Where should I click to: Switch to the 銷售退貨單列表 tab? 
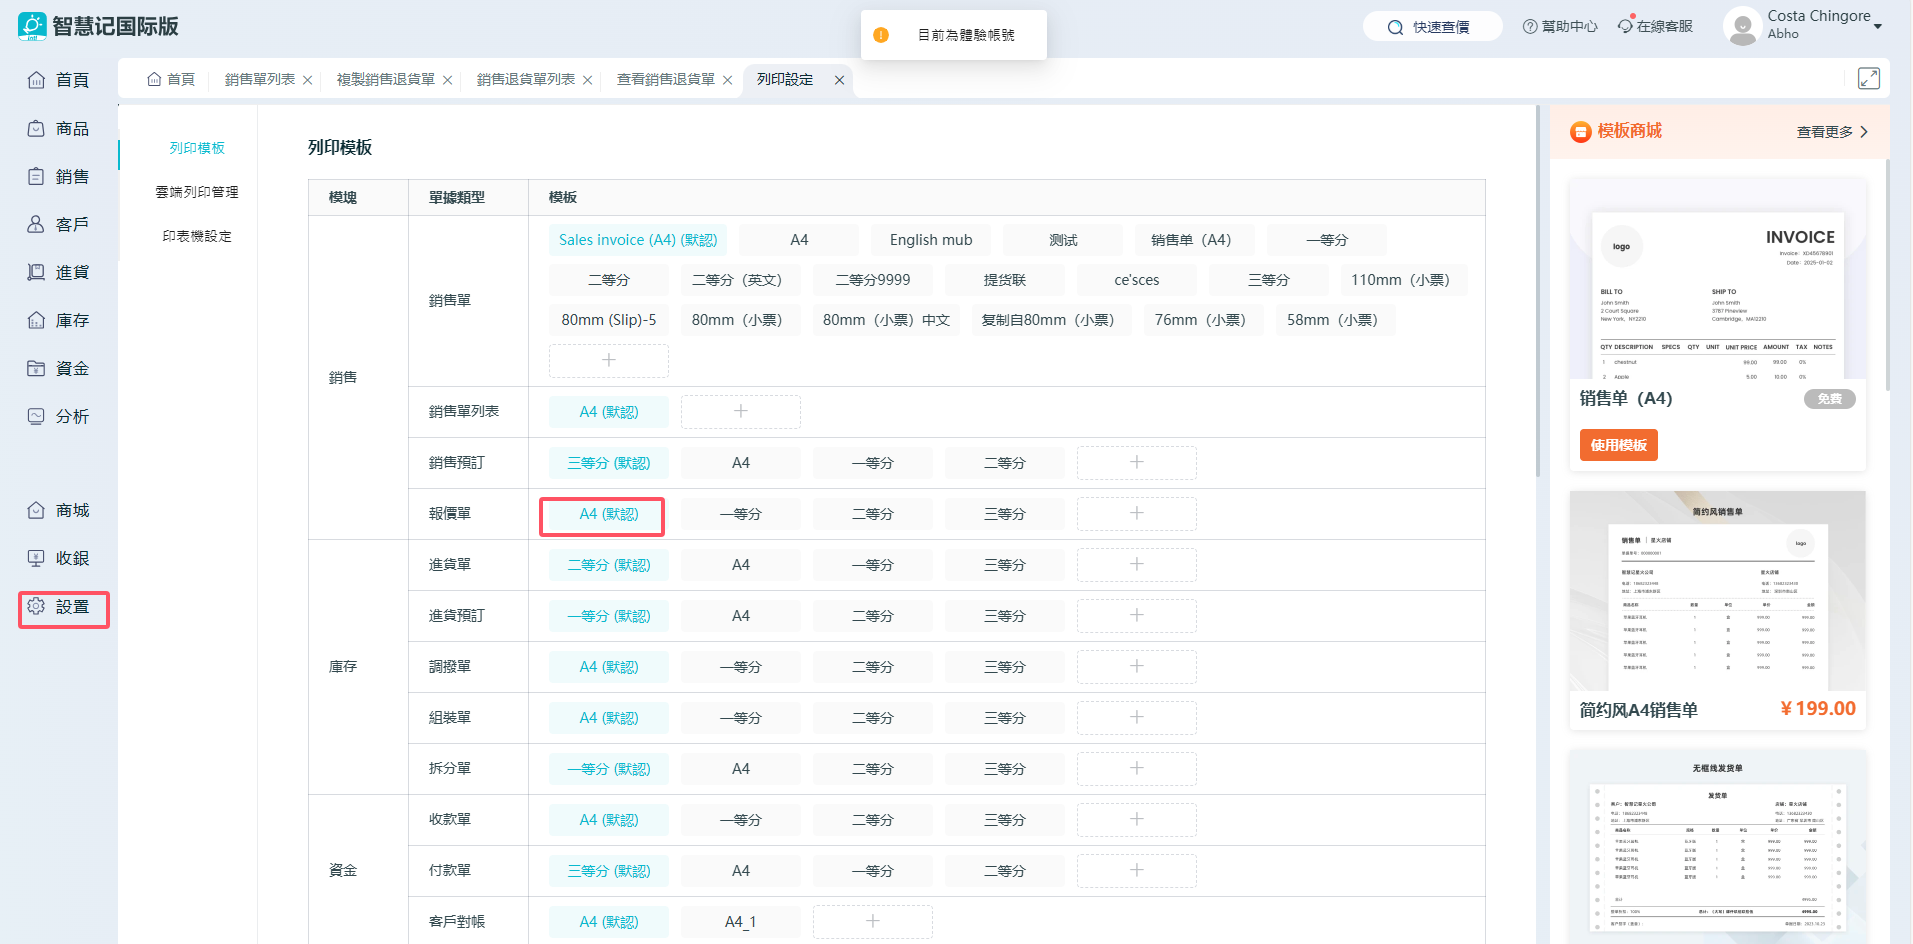[x=525, y=80]
